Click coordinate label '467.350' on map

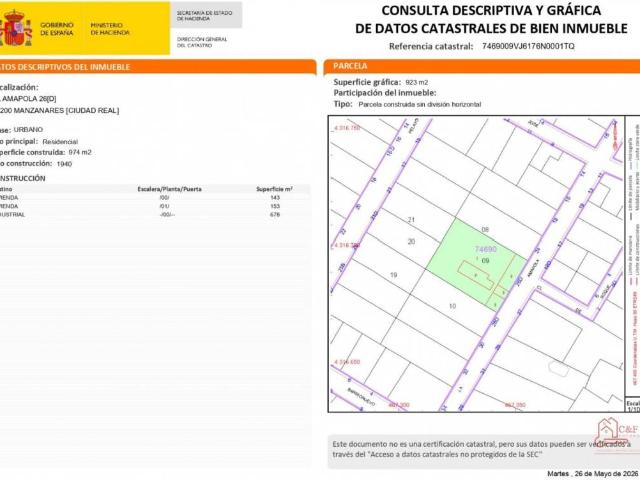click(515, 405)
